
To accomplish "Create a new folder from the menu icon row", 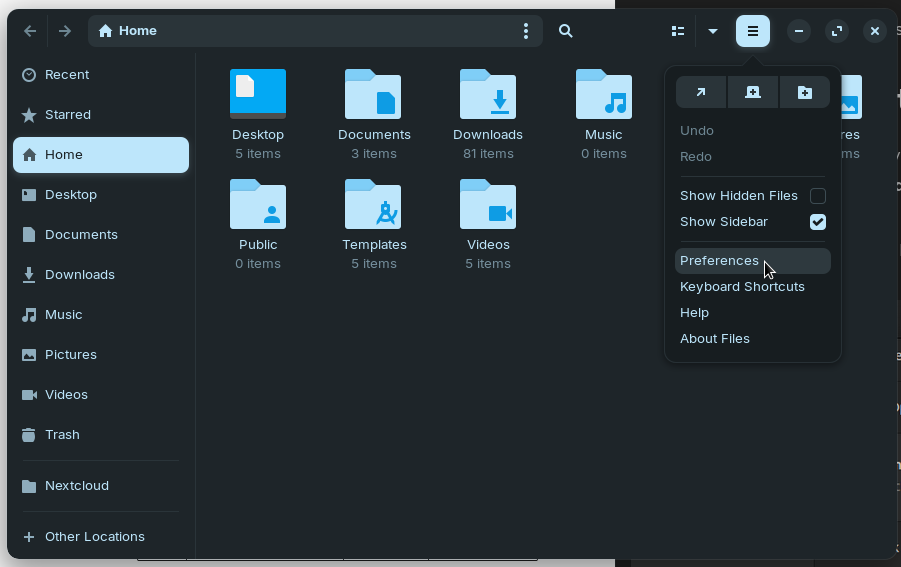I will click(804, 92).
